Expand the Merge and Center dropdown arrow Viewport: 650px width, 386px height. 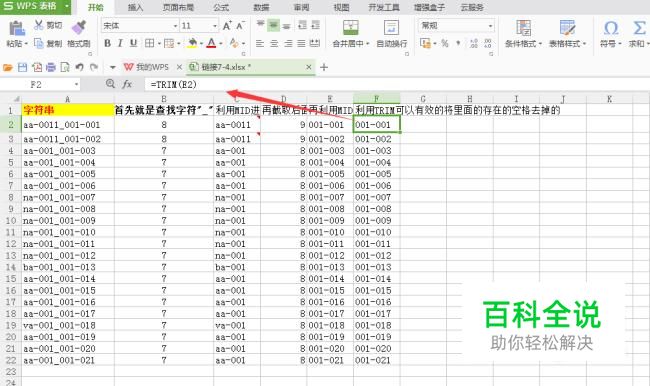(x=367, y=44)
